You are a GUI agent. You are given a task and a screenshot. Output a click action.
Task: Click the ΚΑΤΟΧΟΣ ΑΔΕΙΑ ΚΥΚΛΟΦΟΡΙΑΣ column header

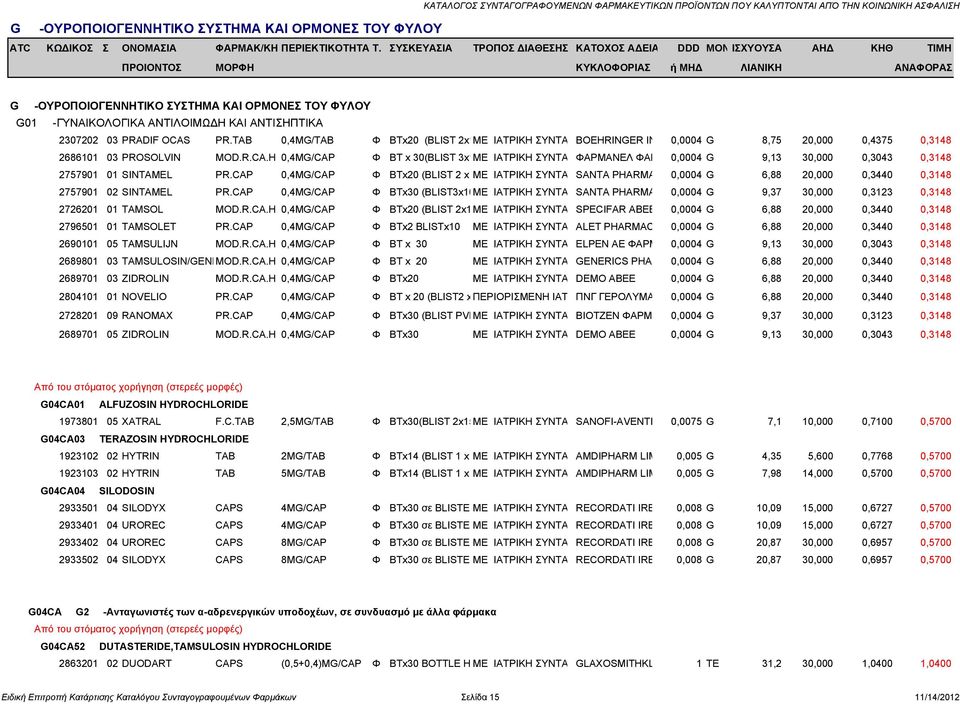click(x=617, y=58)
